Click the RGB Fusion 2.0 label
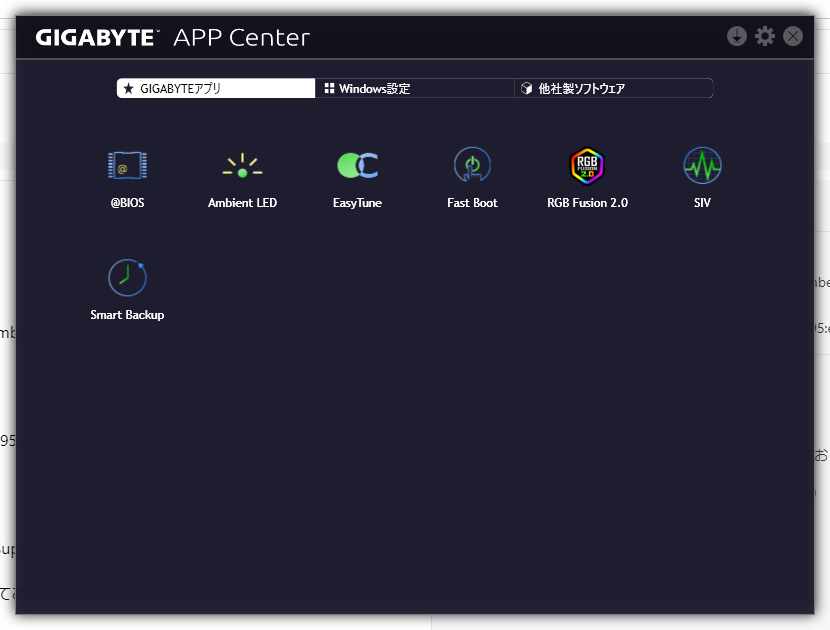Viewport: 830px width, 630px height. coord(587,203)
